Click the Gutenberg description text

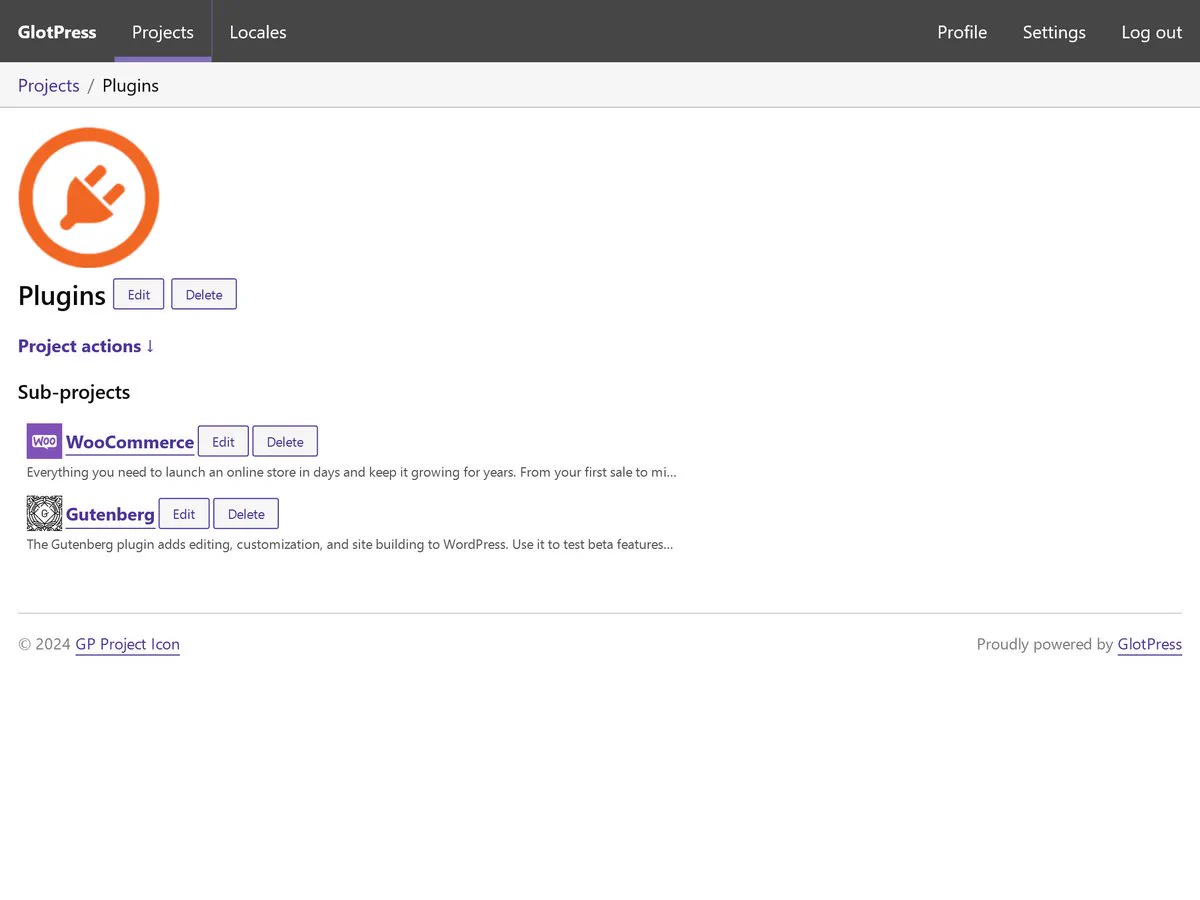tap(350, 545)
